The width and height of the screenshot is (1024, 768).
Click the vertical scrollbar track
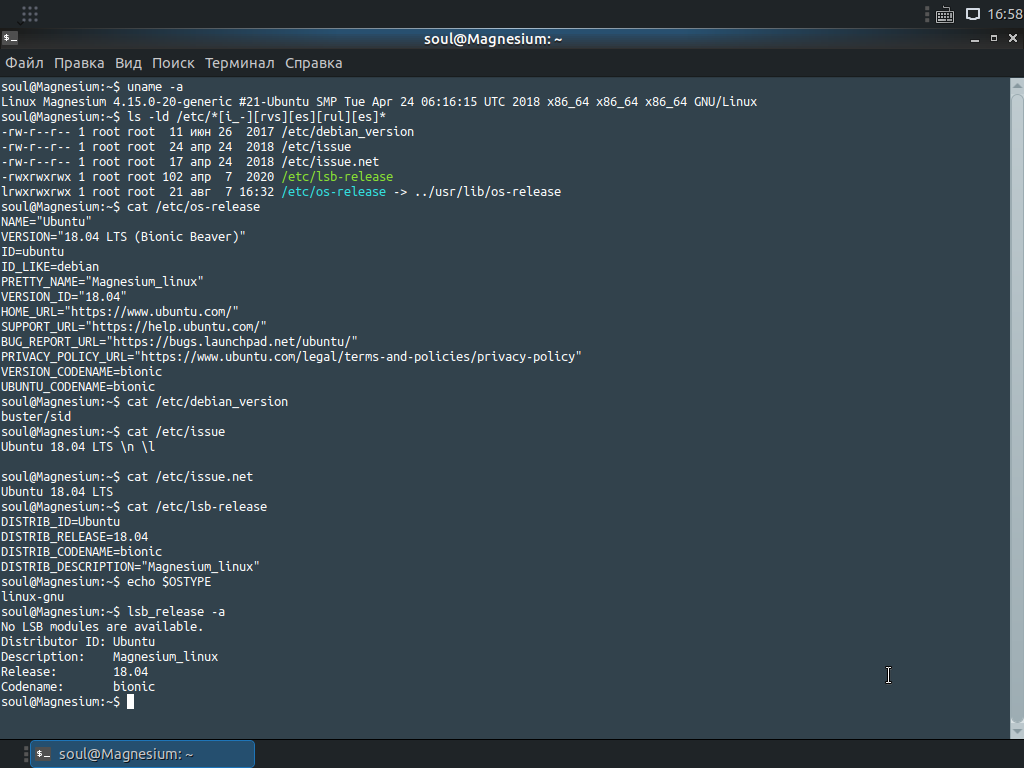[1017, 408]
